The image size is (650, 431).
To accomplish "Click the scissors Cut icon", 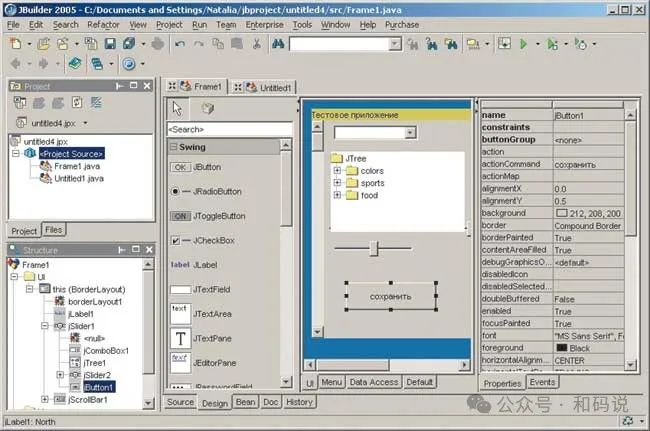I will [257, 44].
